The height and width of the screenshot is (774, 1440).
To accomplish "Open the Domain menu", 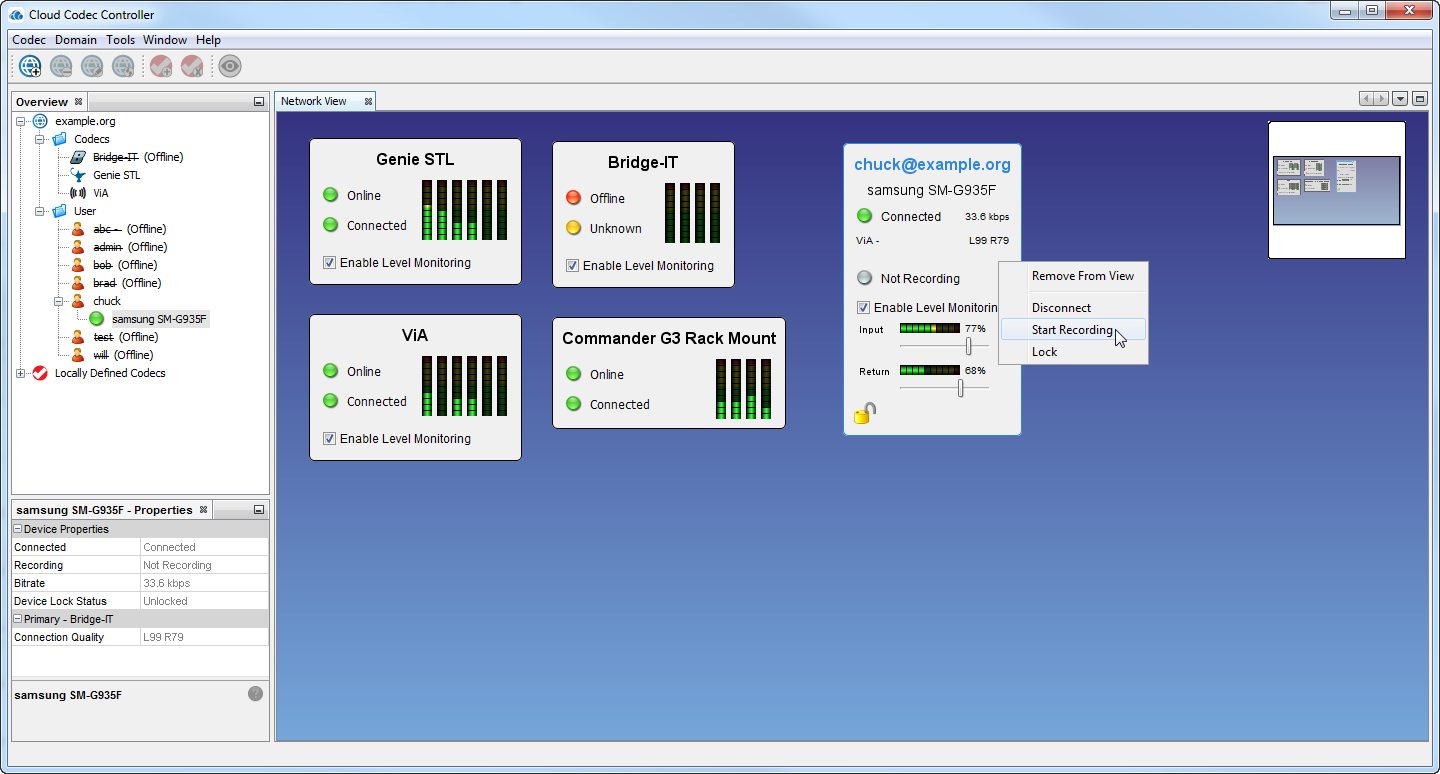I will pyautogui.click(x=76, y=40).
